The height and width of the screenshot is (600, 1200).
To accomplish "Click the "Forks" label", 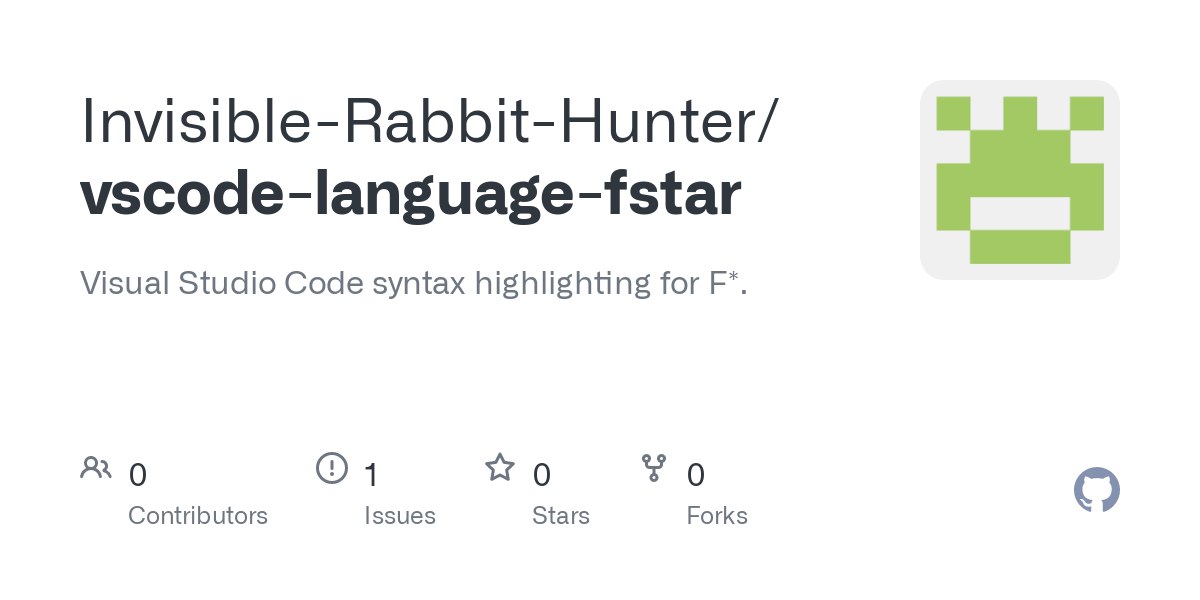I will coord(717,516).
